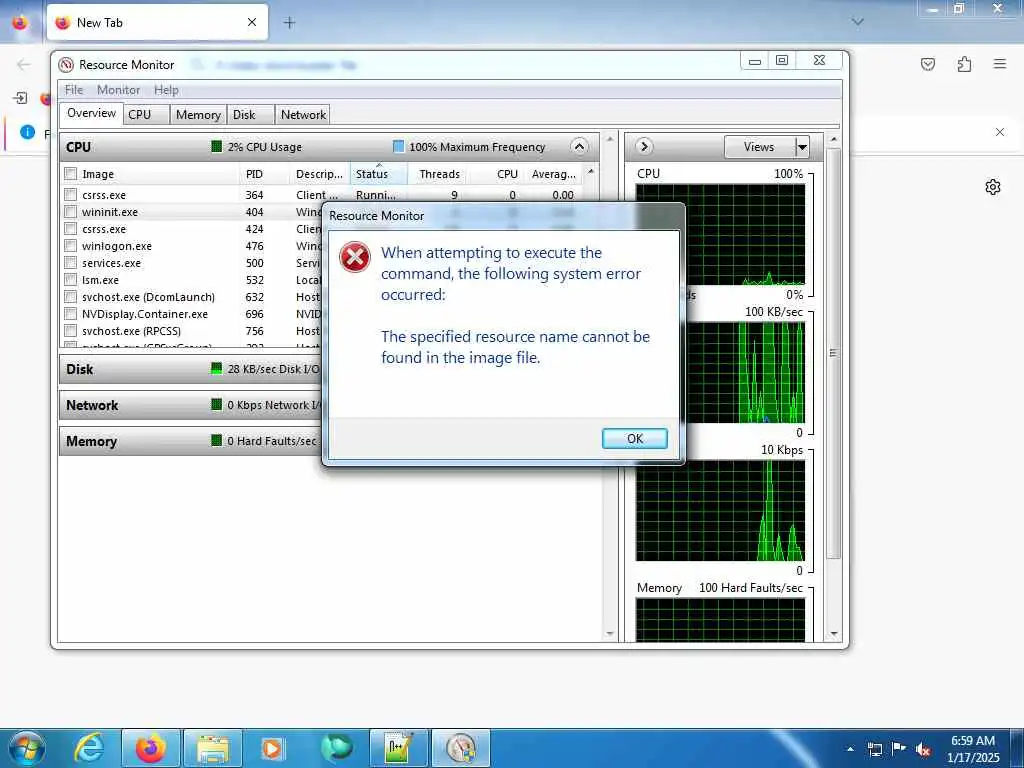The height and width of the screenshot is (768, 1024).
Task: Click the Firefox import bookmarks icon
Action: pos(20,98)
